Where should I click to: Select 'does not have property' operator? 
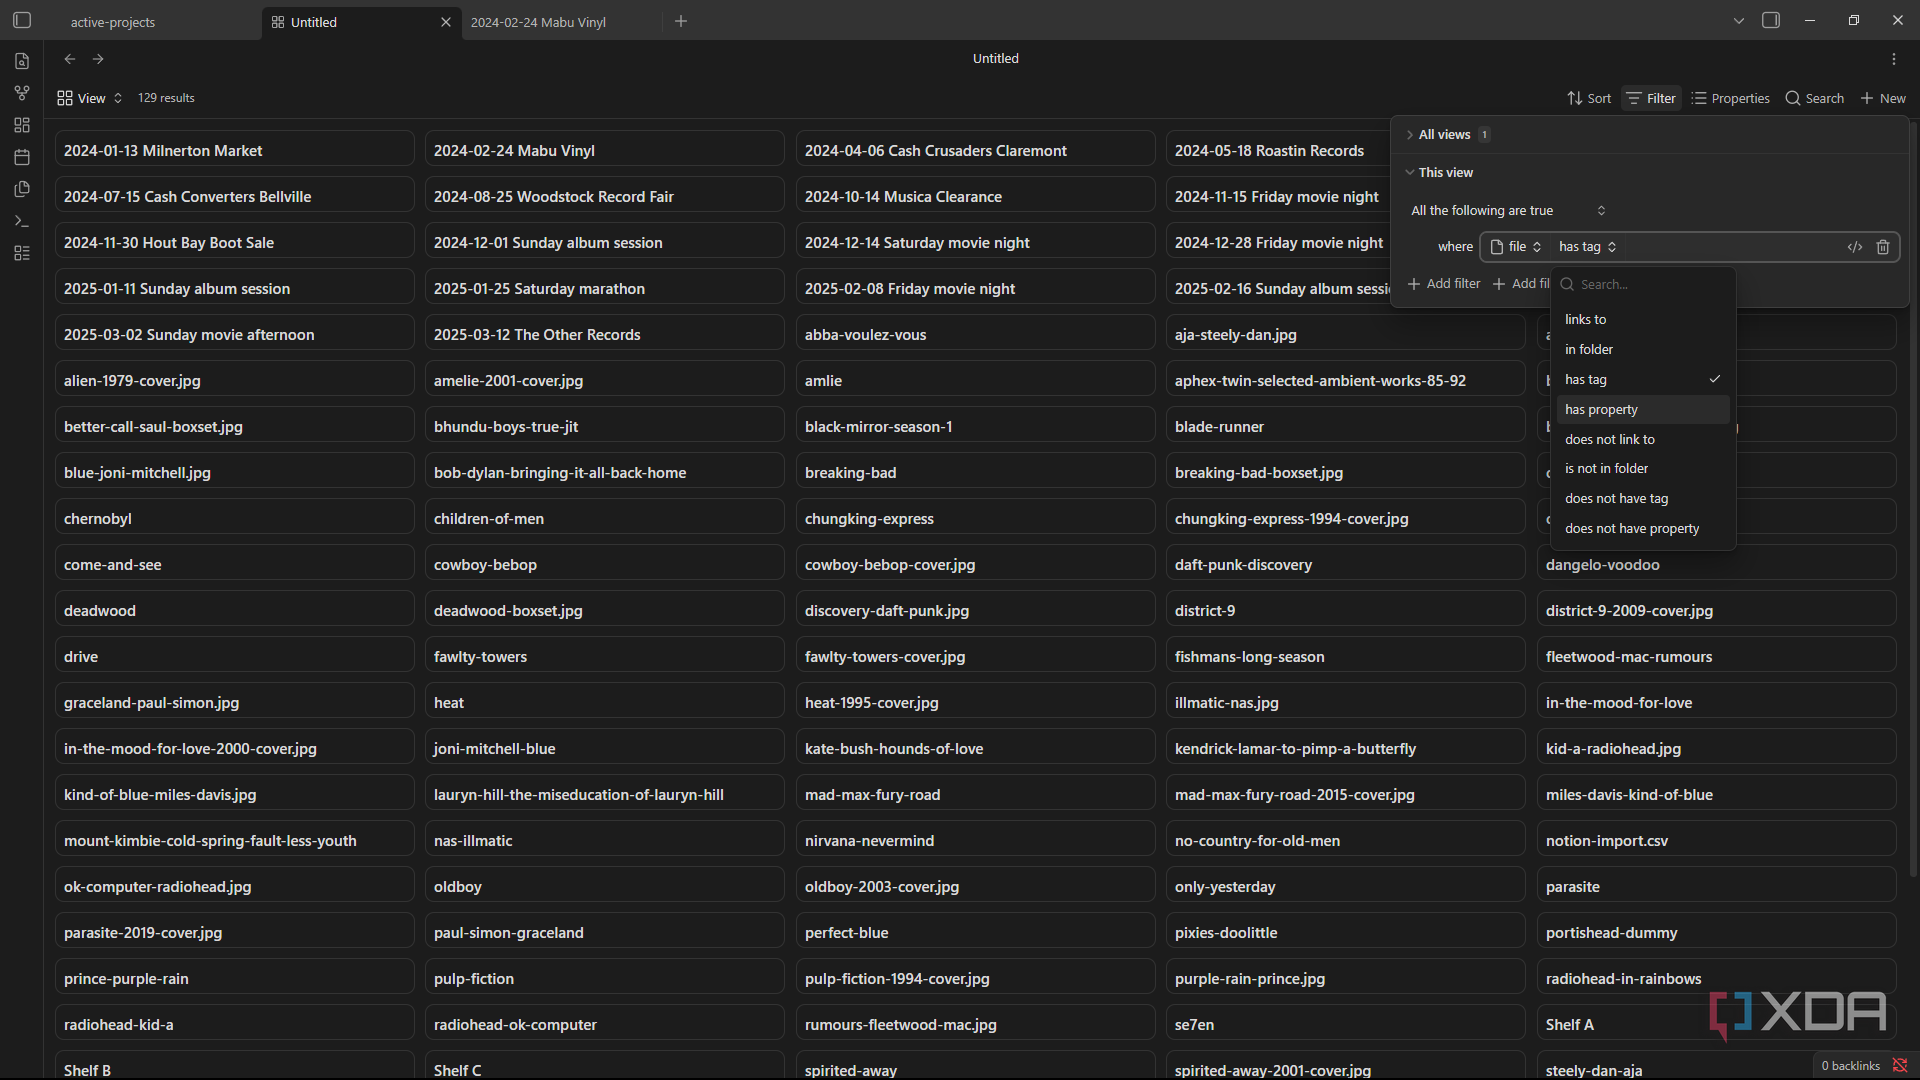(x=1643, y=529)
